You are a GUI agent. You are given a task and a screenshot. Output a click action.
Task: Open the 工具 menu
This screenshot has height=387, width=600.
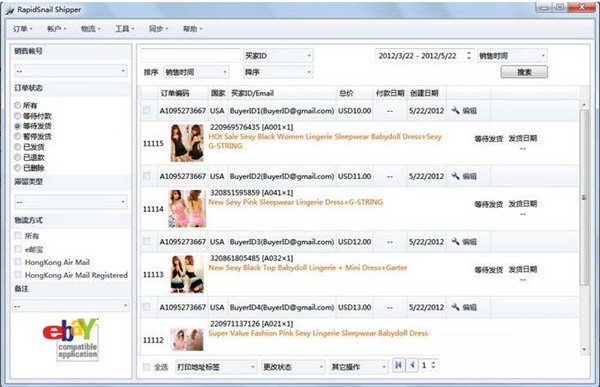(x=125, y=29)
